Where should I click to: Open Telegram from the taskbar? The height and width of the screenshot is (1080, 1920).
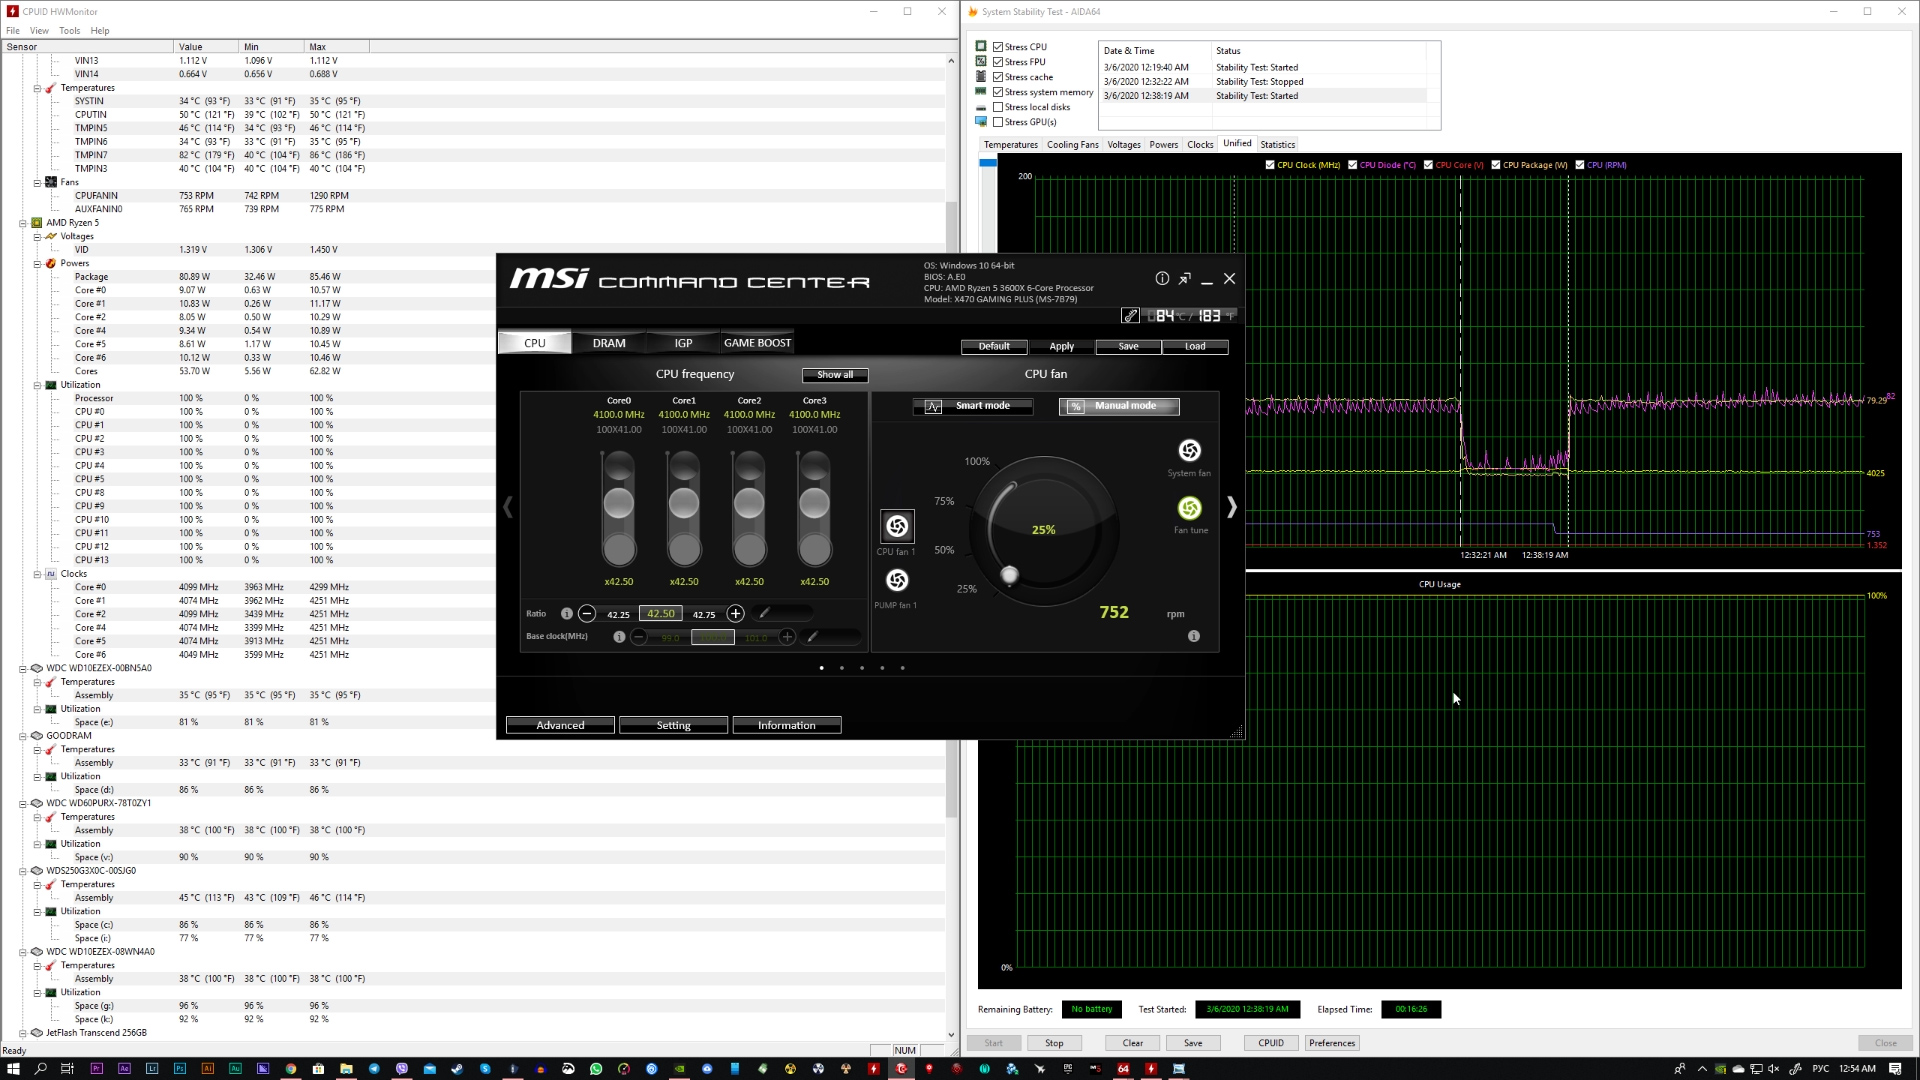(x=374, y=1068)
